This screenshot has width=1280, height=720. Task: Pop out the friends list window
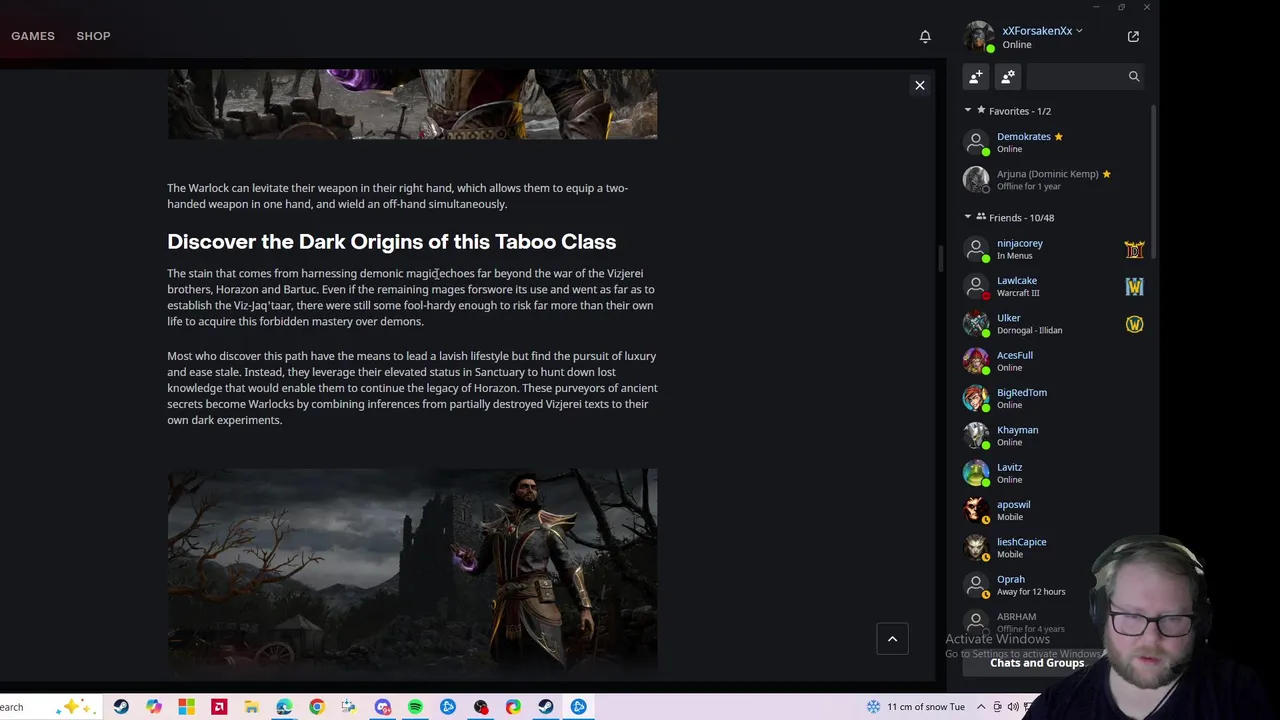1133,37
